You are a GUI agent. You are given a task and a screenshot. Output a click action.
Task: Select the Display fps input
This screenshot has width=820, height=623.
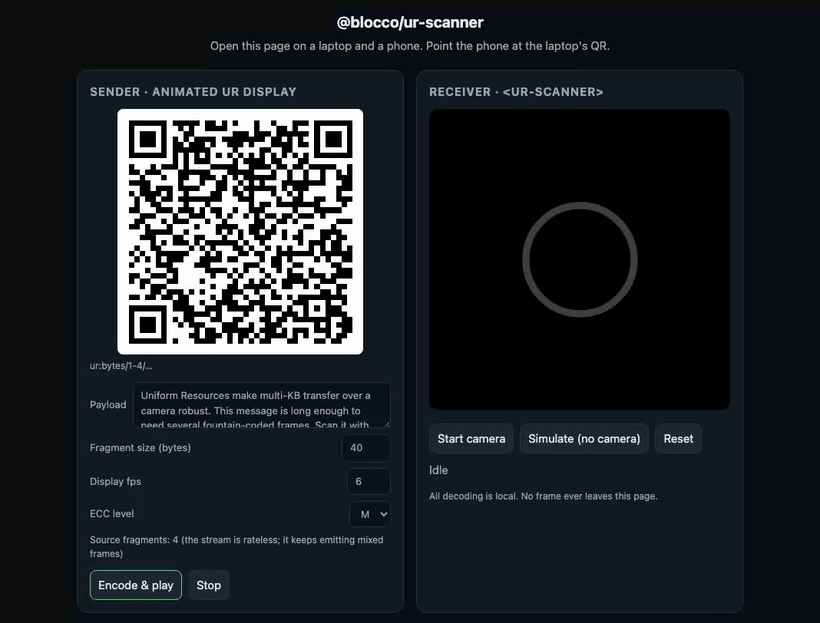(x=368, y=481)
